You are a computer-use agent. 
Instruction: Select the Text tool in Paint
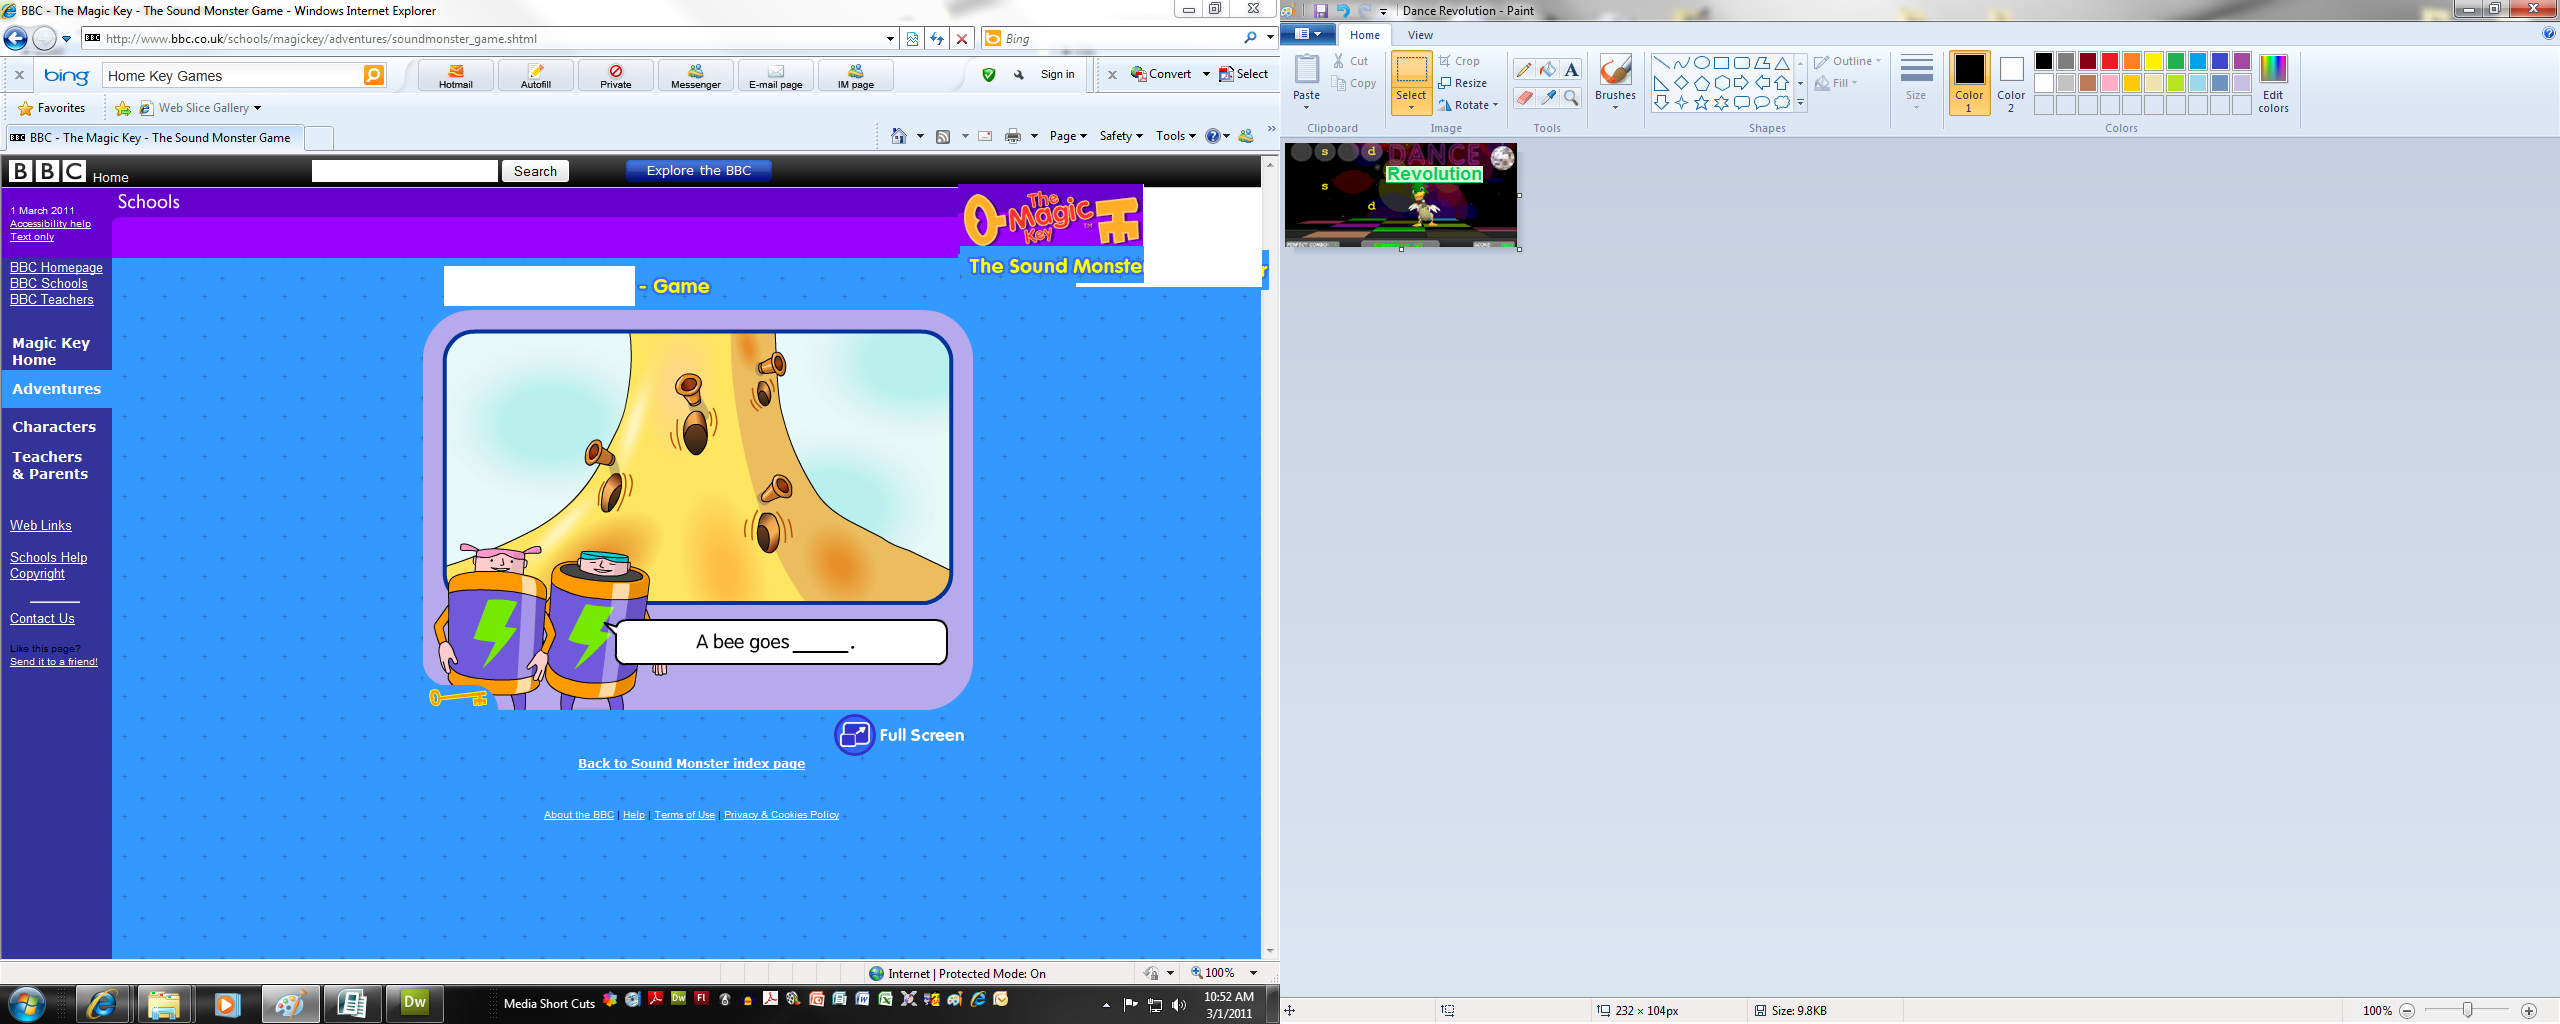point(1571,69)
